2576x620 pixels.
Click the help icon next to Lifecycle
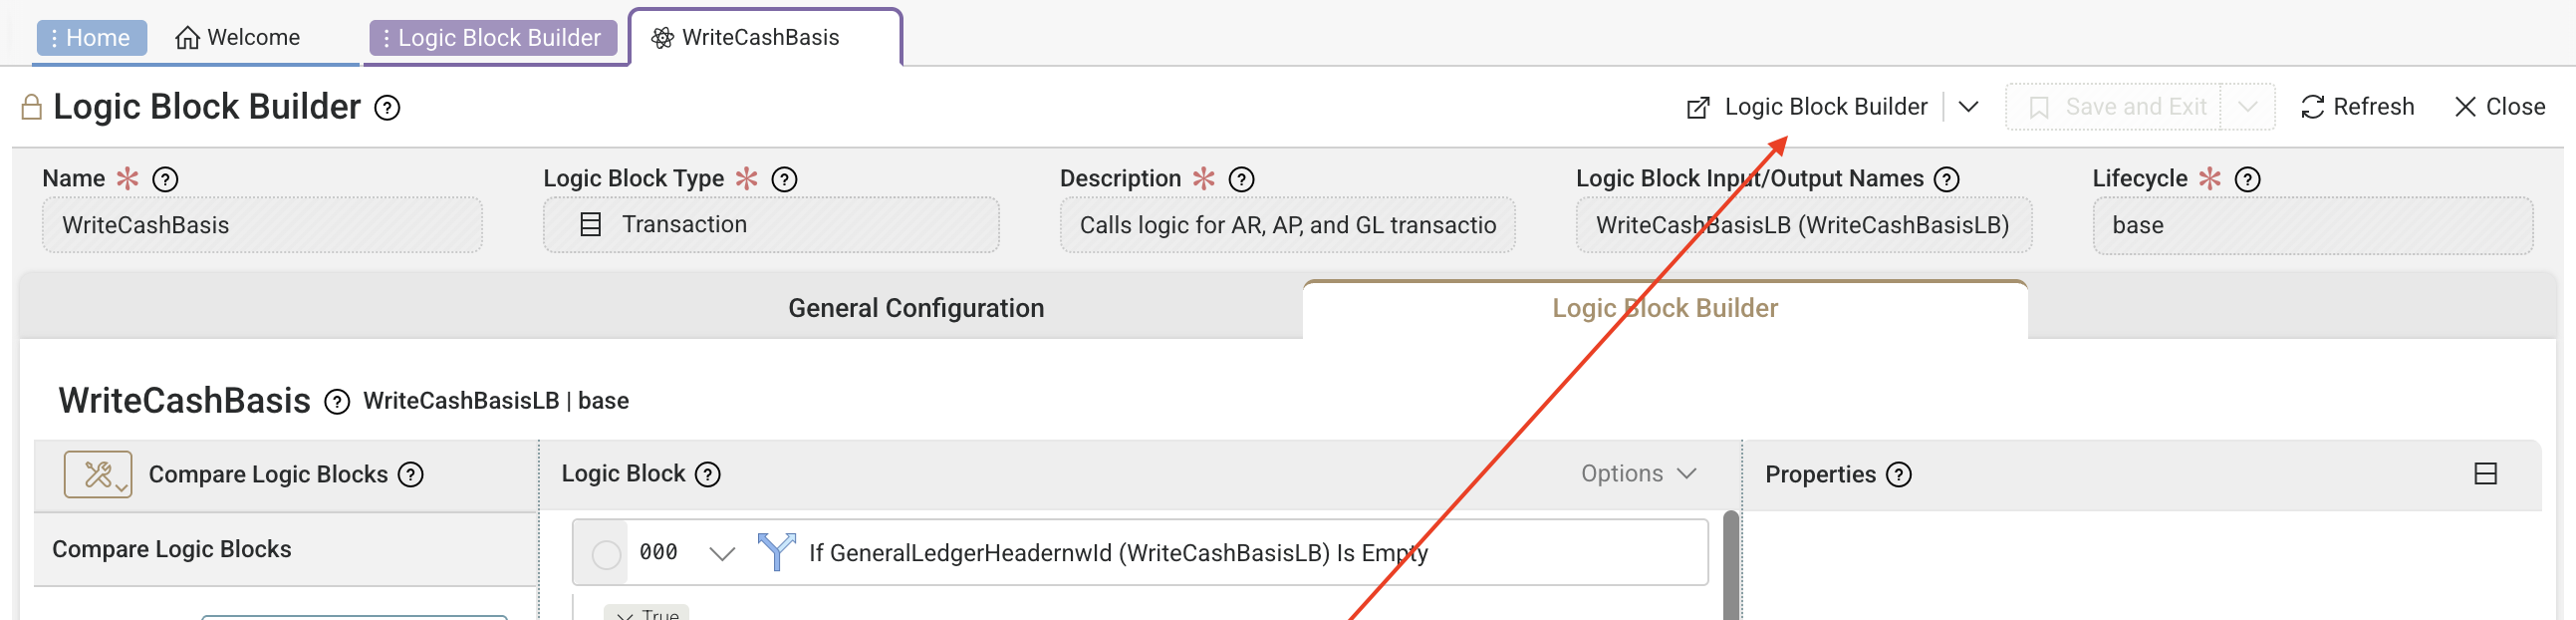coord(2247,179)
